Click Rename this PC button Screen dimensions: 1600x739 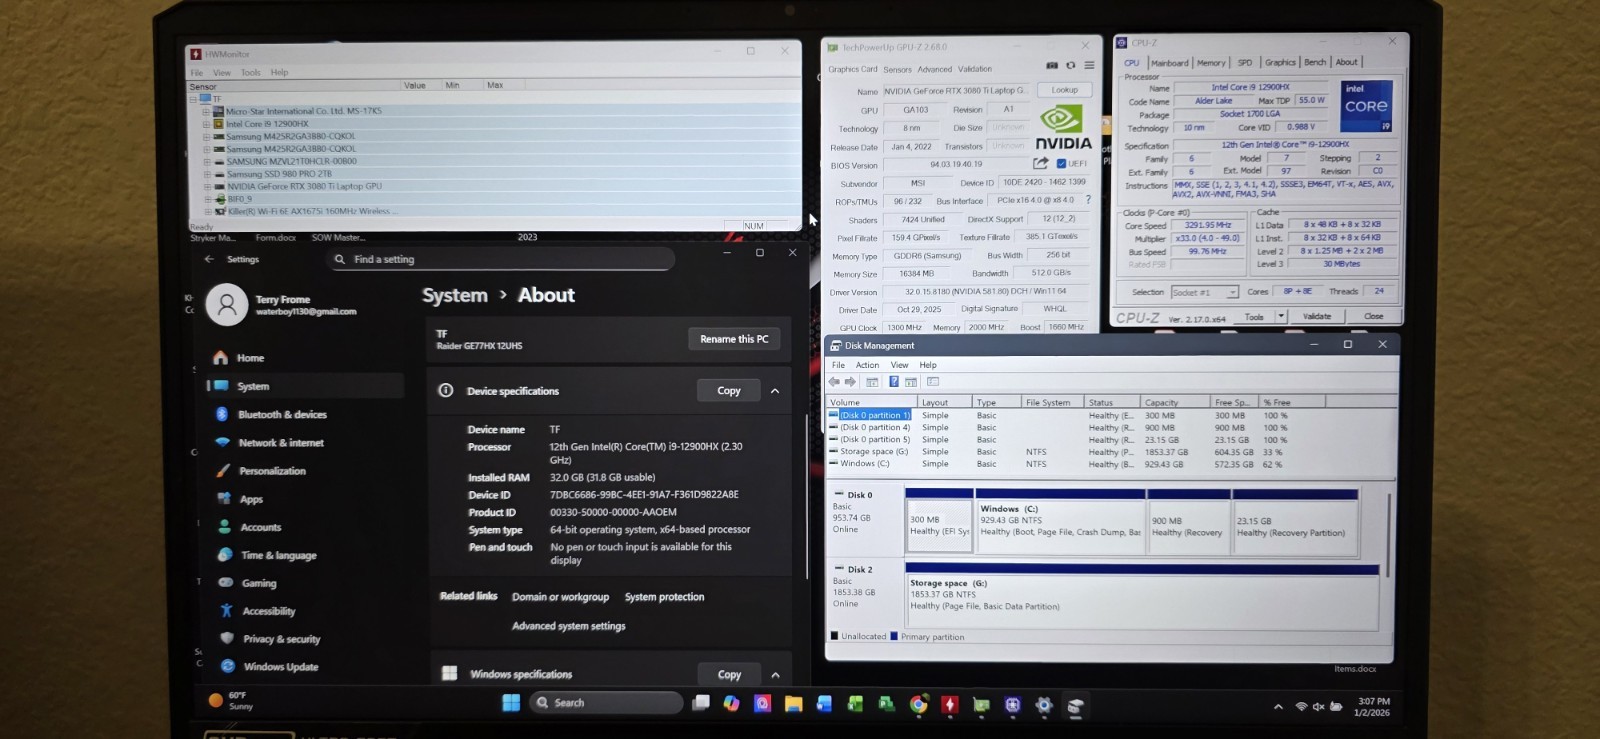click(x=734, y=339)
